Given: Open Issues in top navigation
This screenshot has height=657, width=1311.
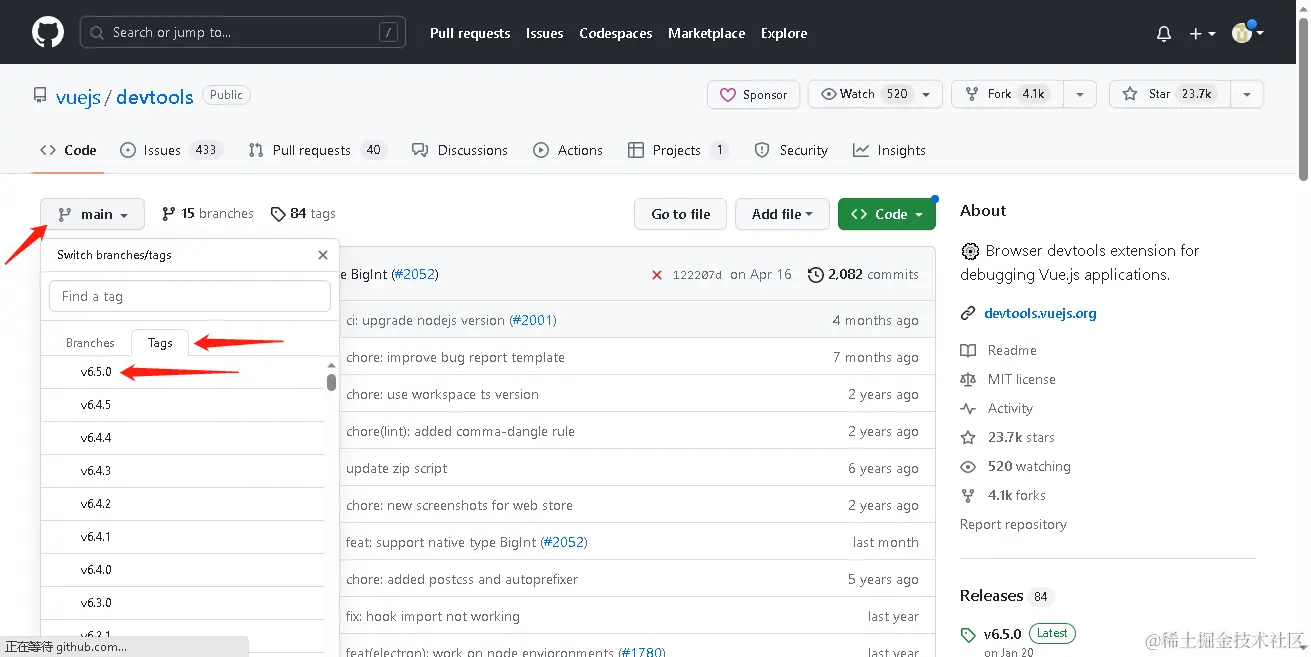Looking at the screenshot, I should pyautogui.click(x=545, y=33).
